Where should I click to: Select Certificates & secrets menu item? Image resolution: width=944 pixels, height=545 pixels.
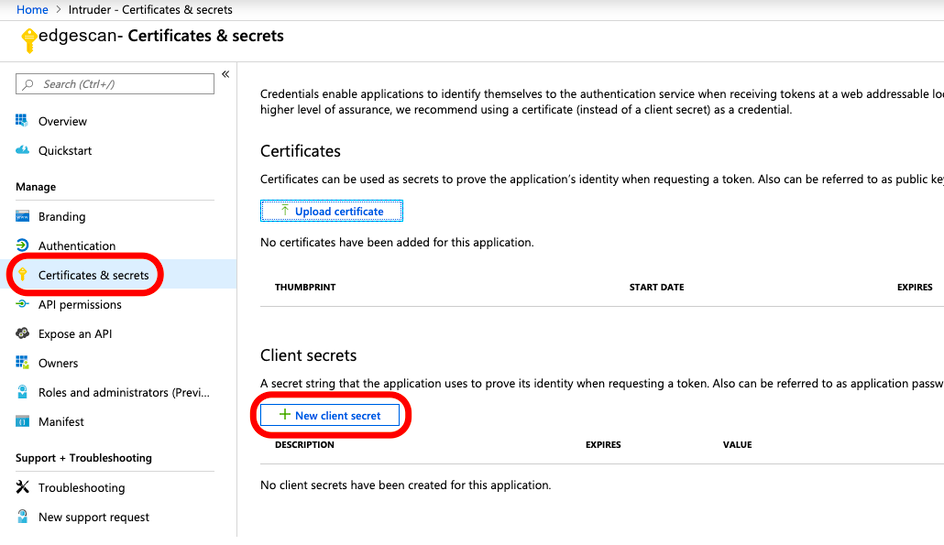click(118, 275)
